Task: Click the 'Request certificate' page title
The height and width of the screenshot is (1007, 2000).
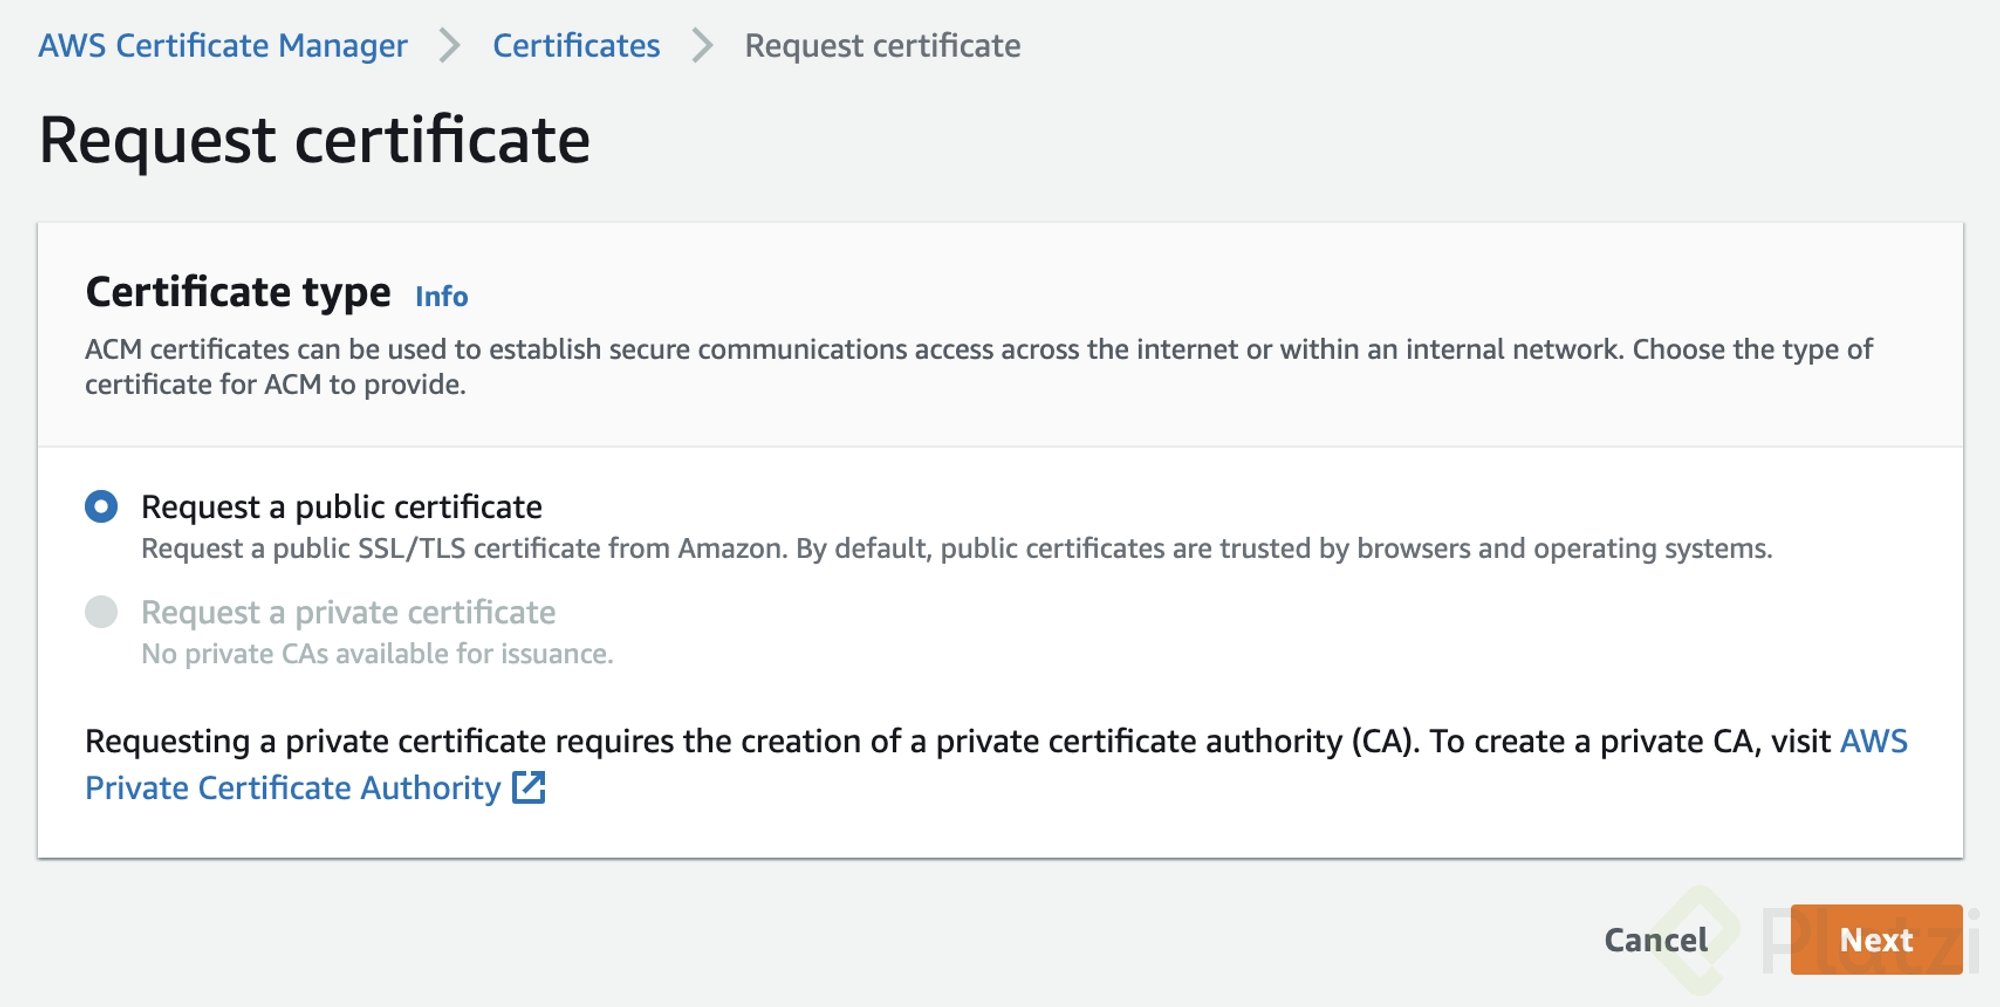Action: pyautogui.click(x=314, y=140)
